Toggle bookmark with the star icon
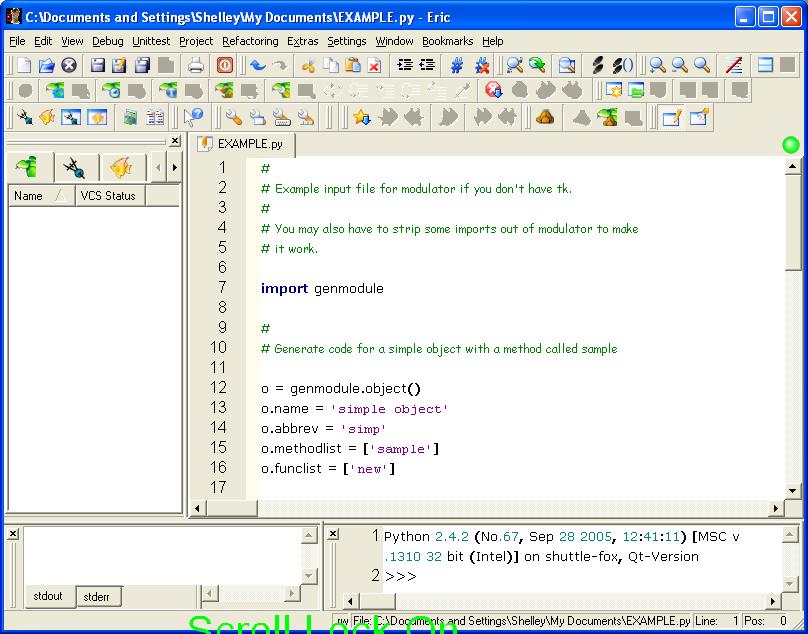Image resolution: width=808 pixels, height=634 pixels. tap(362, 118)
